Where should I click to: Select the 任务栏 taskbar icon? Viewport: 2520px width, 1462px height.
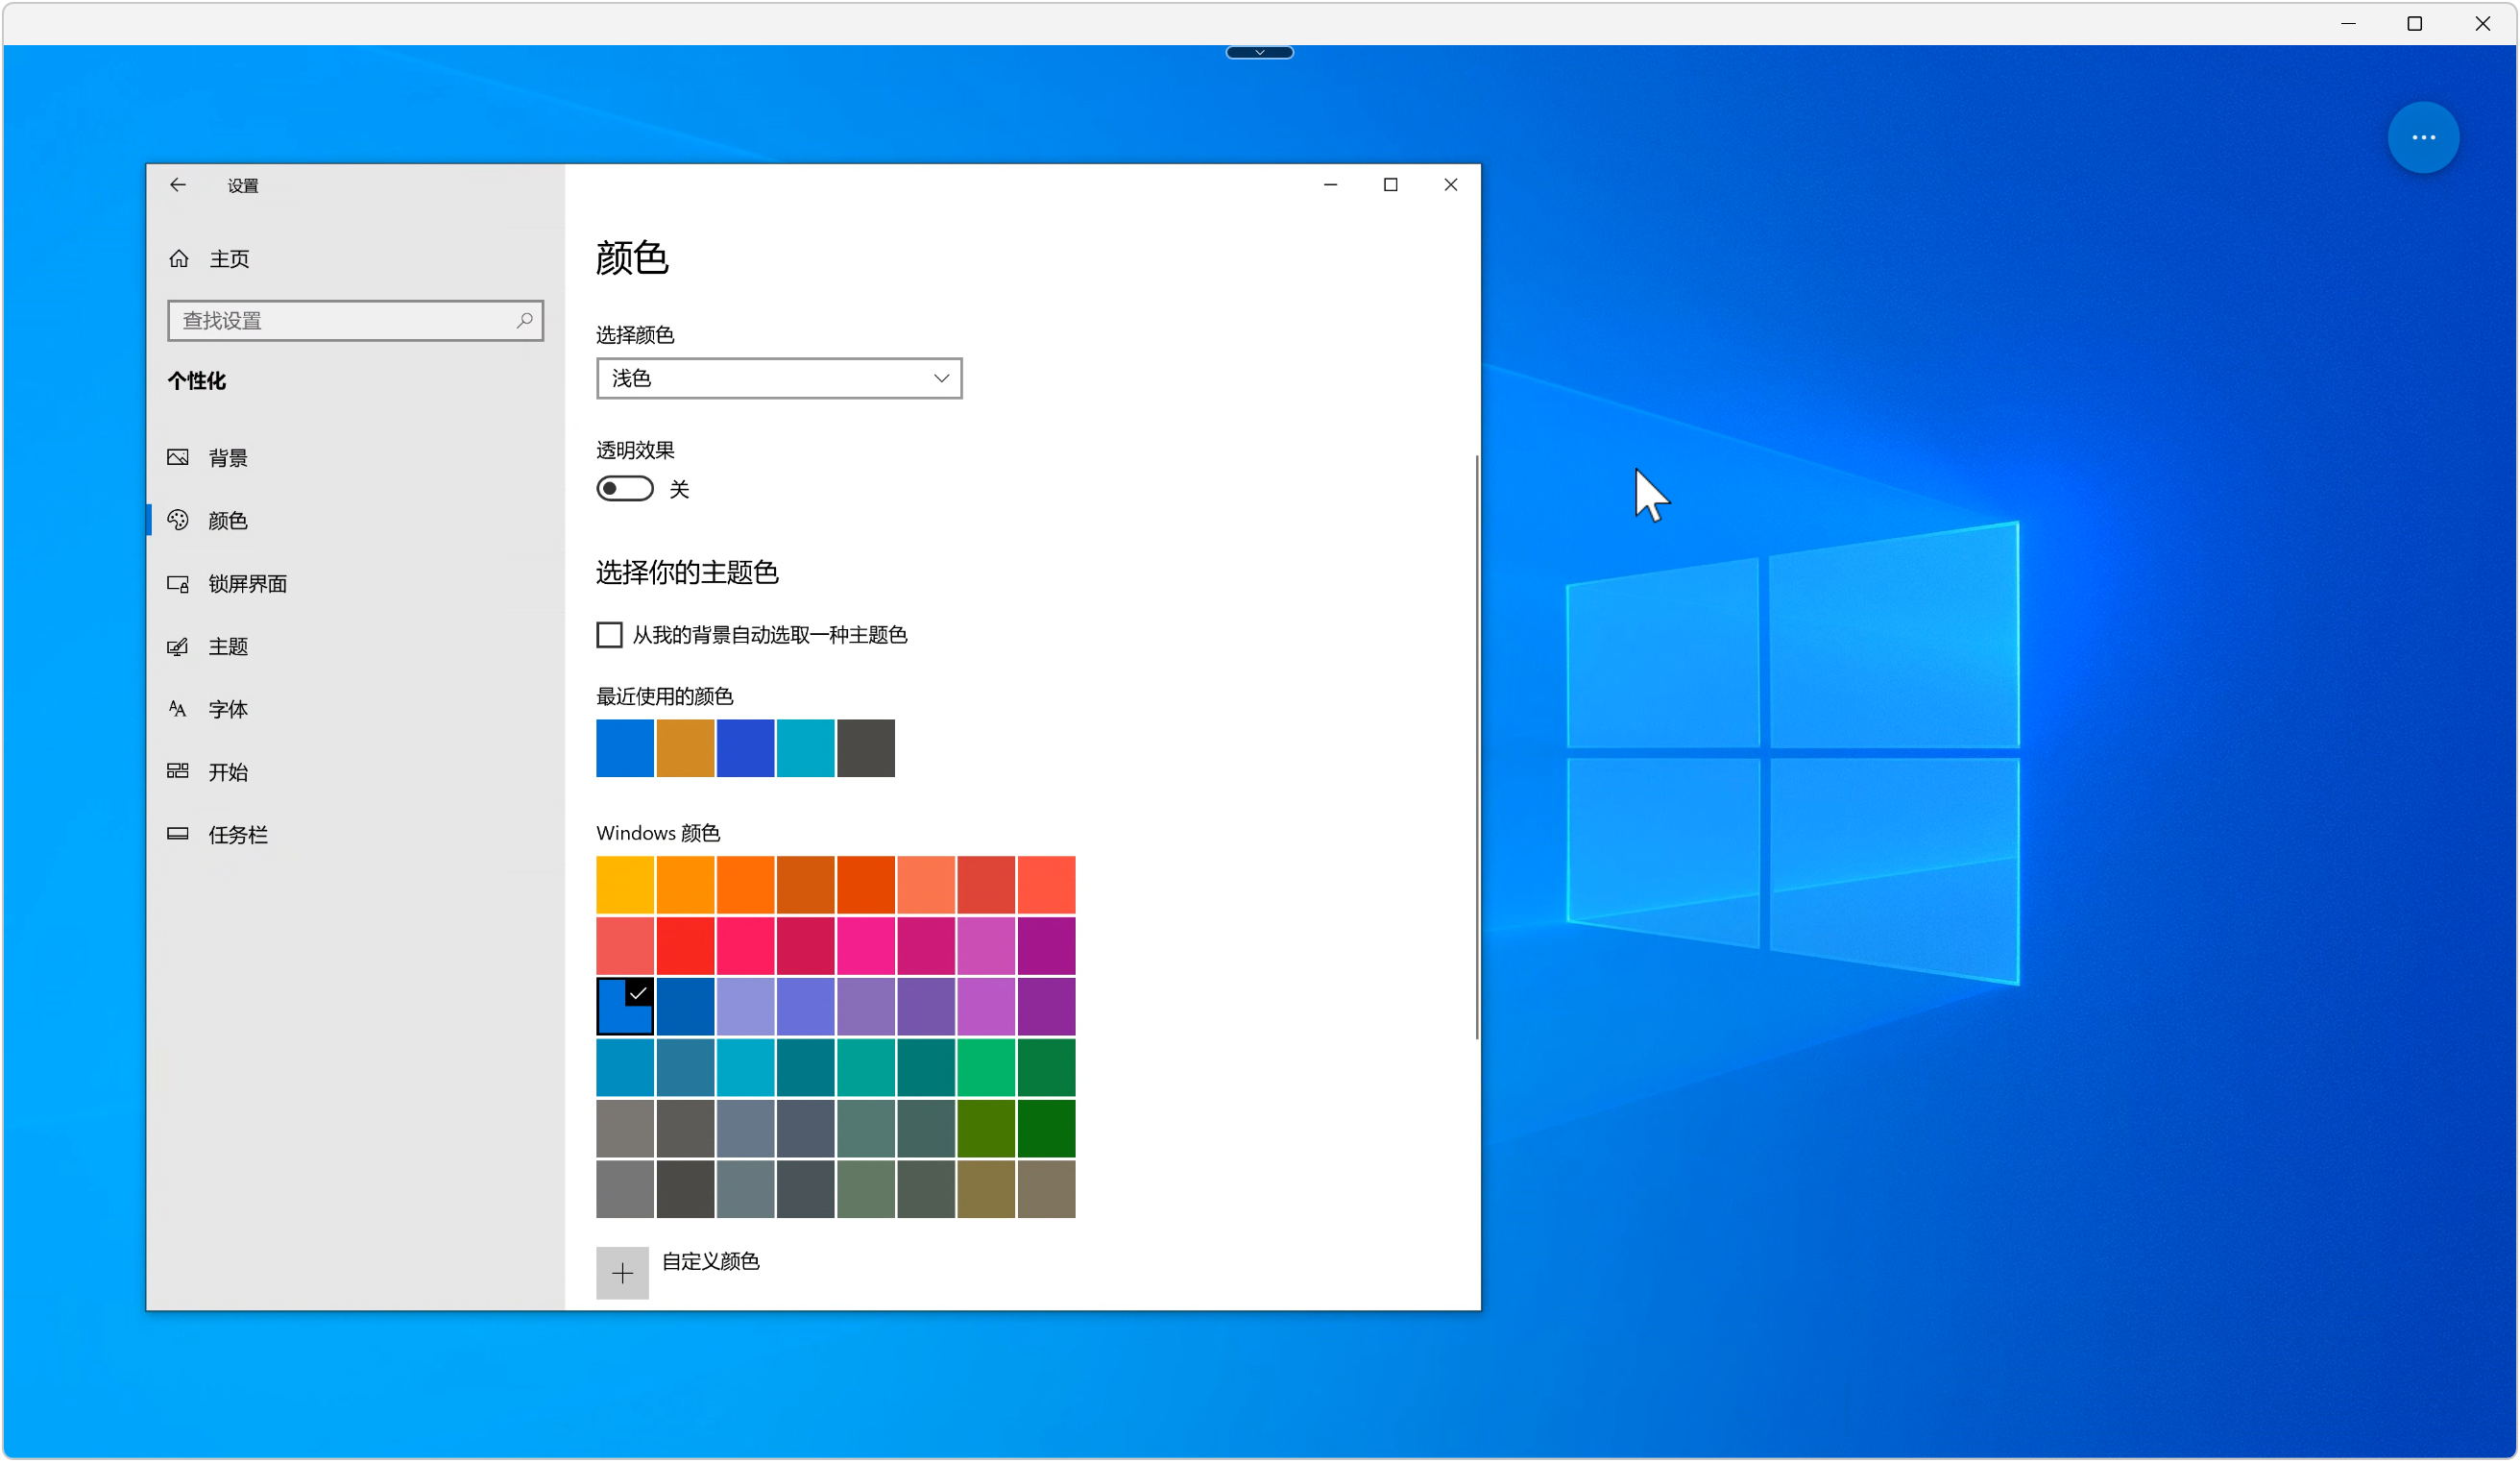[x=178, y=834]
